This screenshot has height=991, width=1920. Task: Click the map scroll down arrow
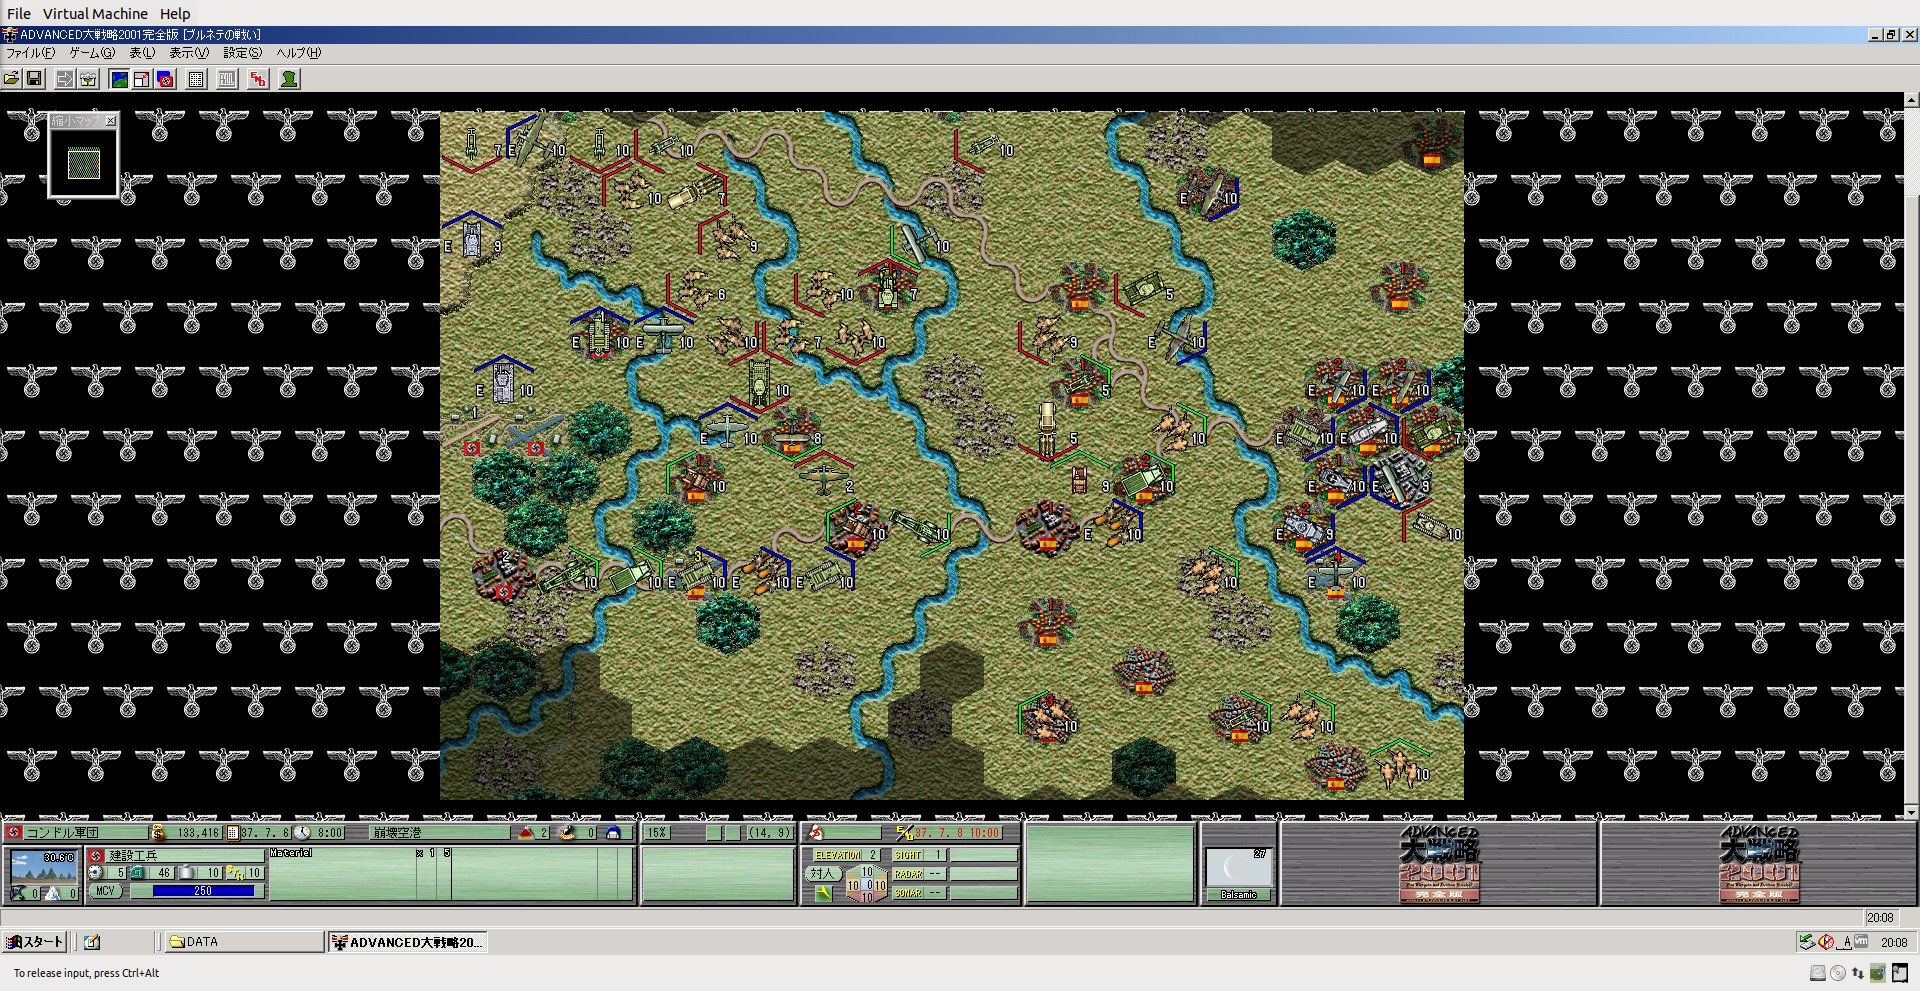pyautogui.click(x=1911, y=812)
